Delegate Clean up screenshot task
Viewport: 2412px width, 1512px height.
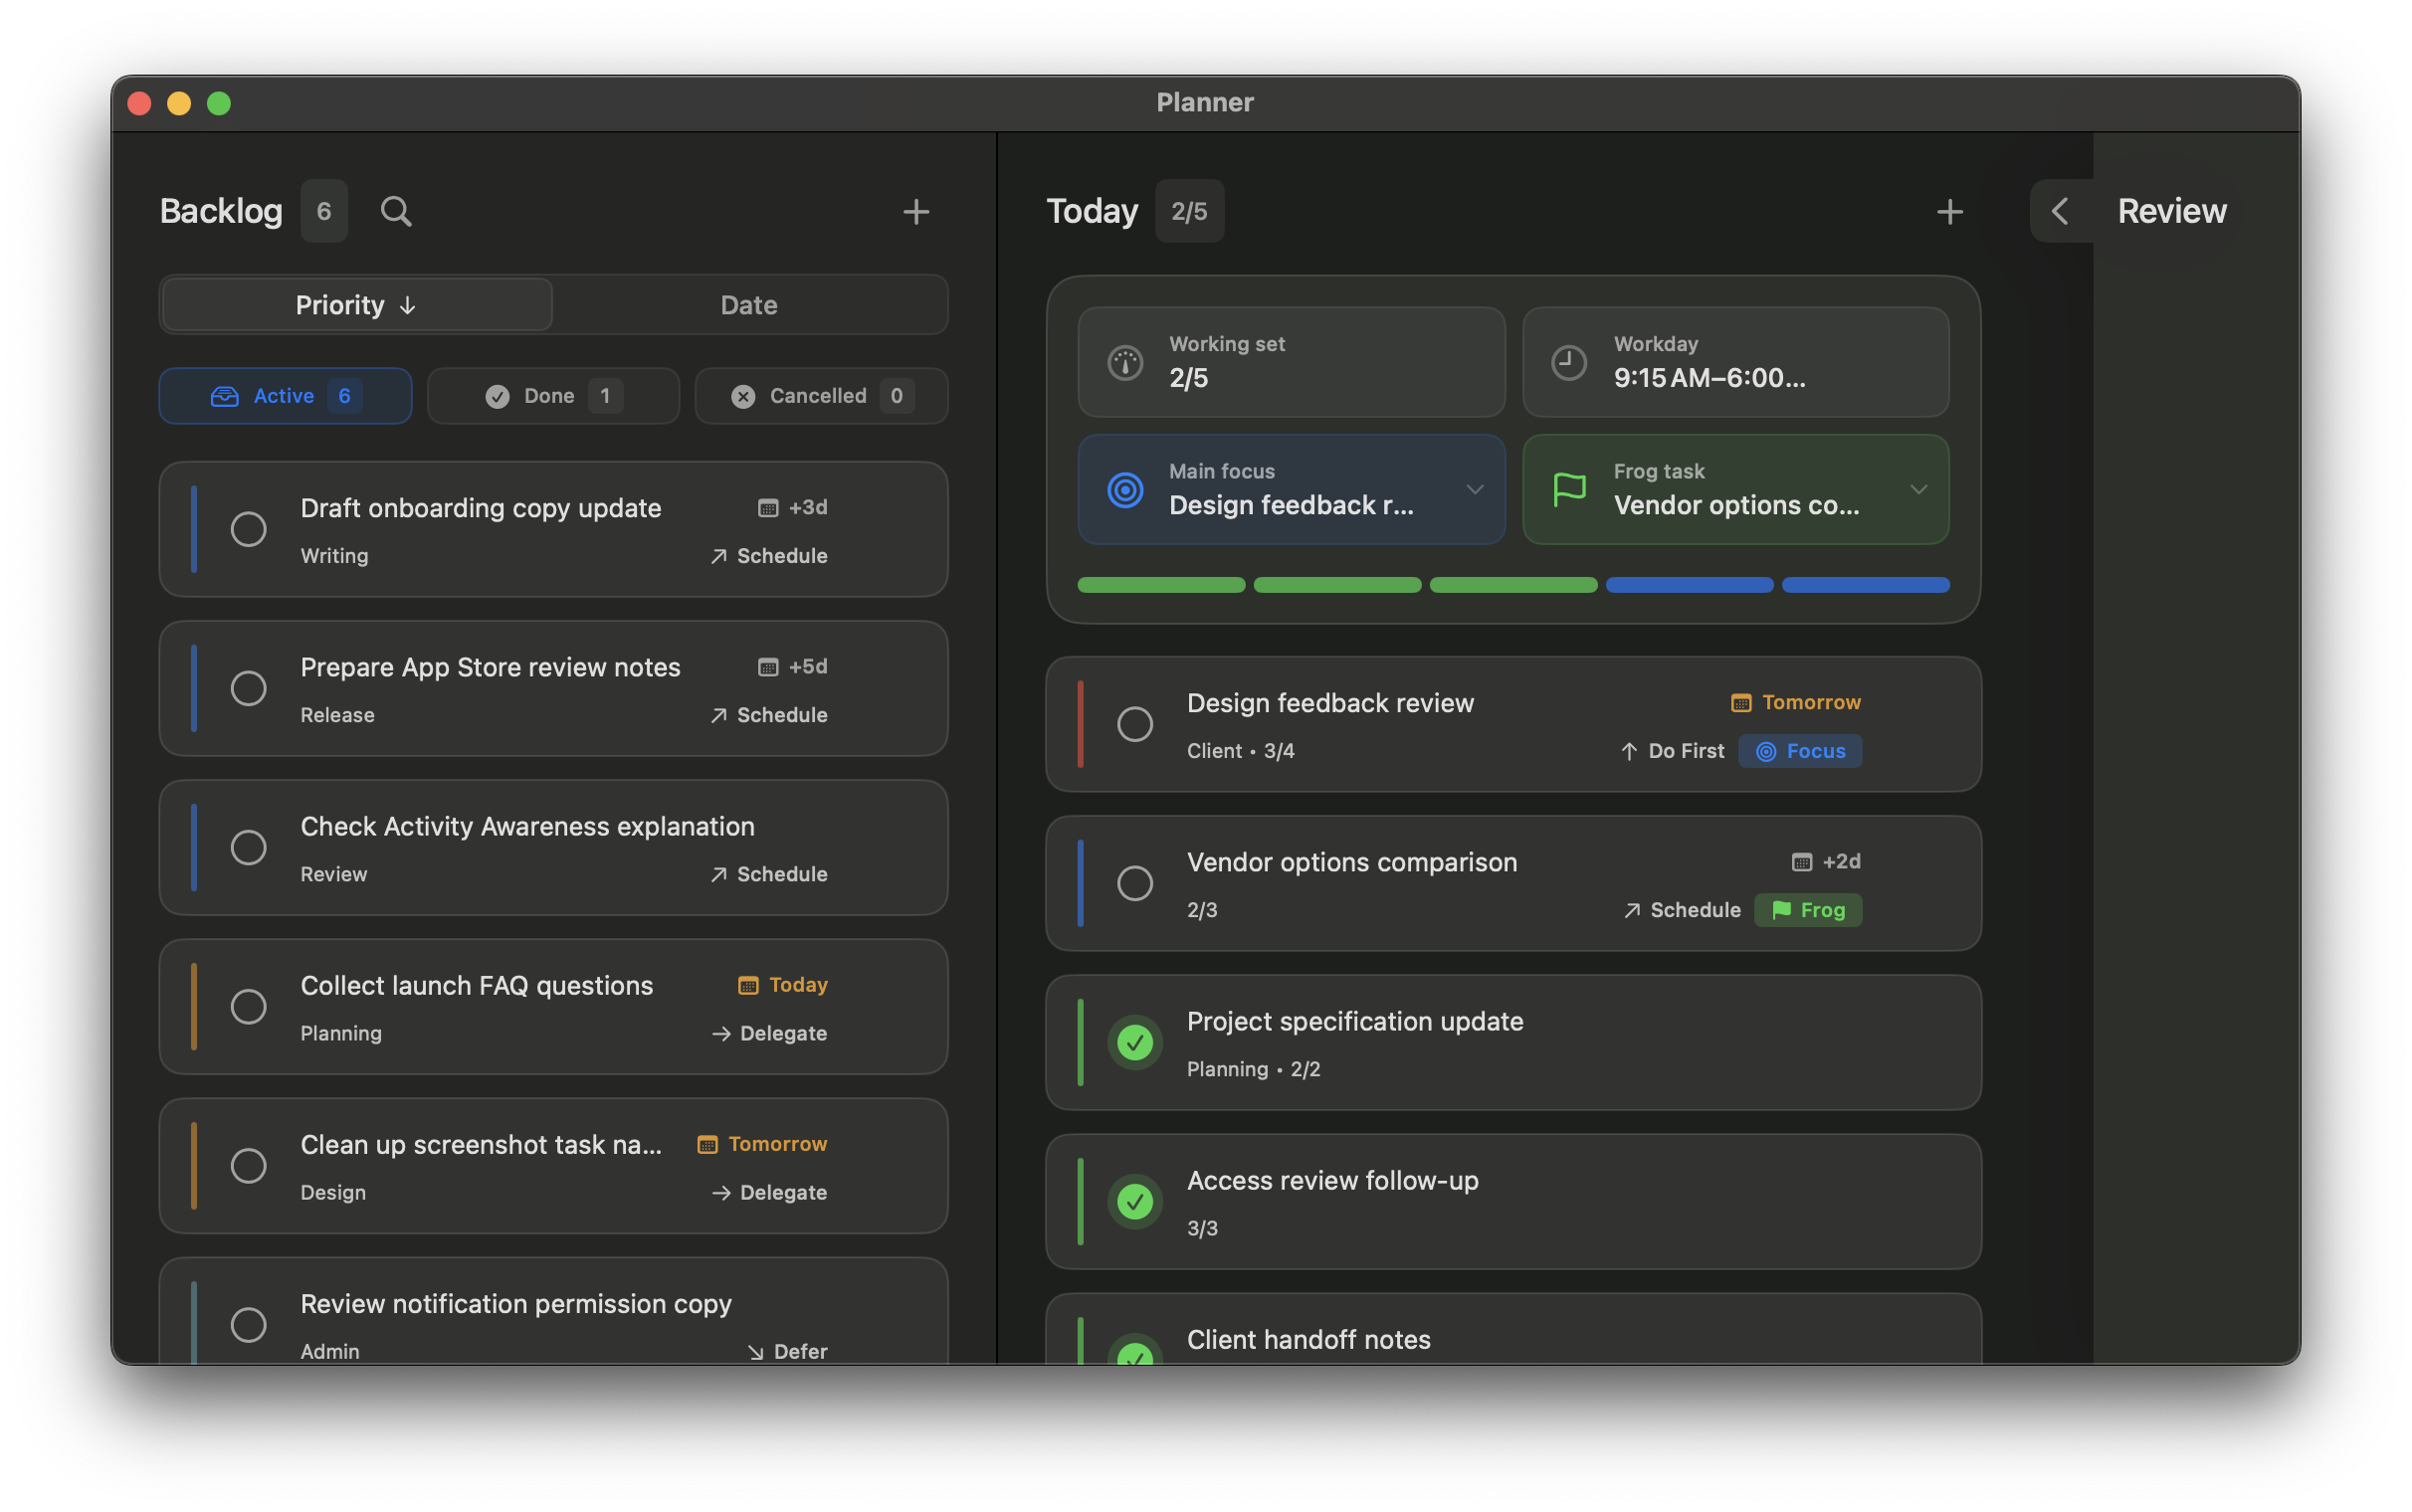coord(769,1192)
